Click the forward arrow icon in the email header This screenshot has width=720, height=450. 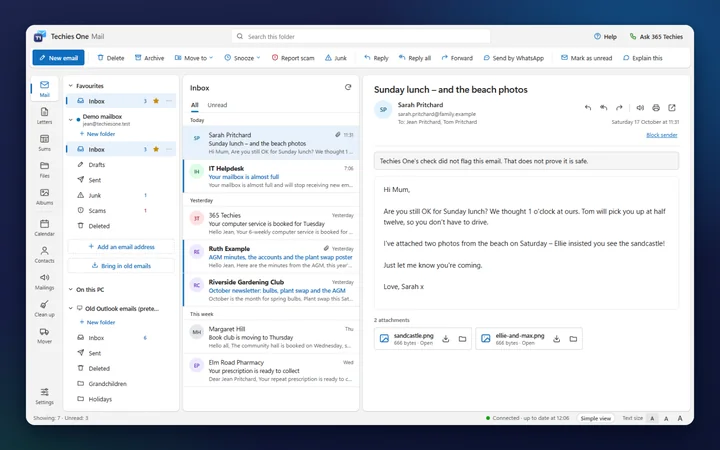click(x=619, y=107)
